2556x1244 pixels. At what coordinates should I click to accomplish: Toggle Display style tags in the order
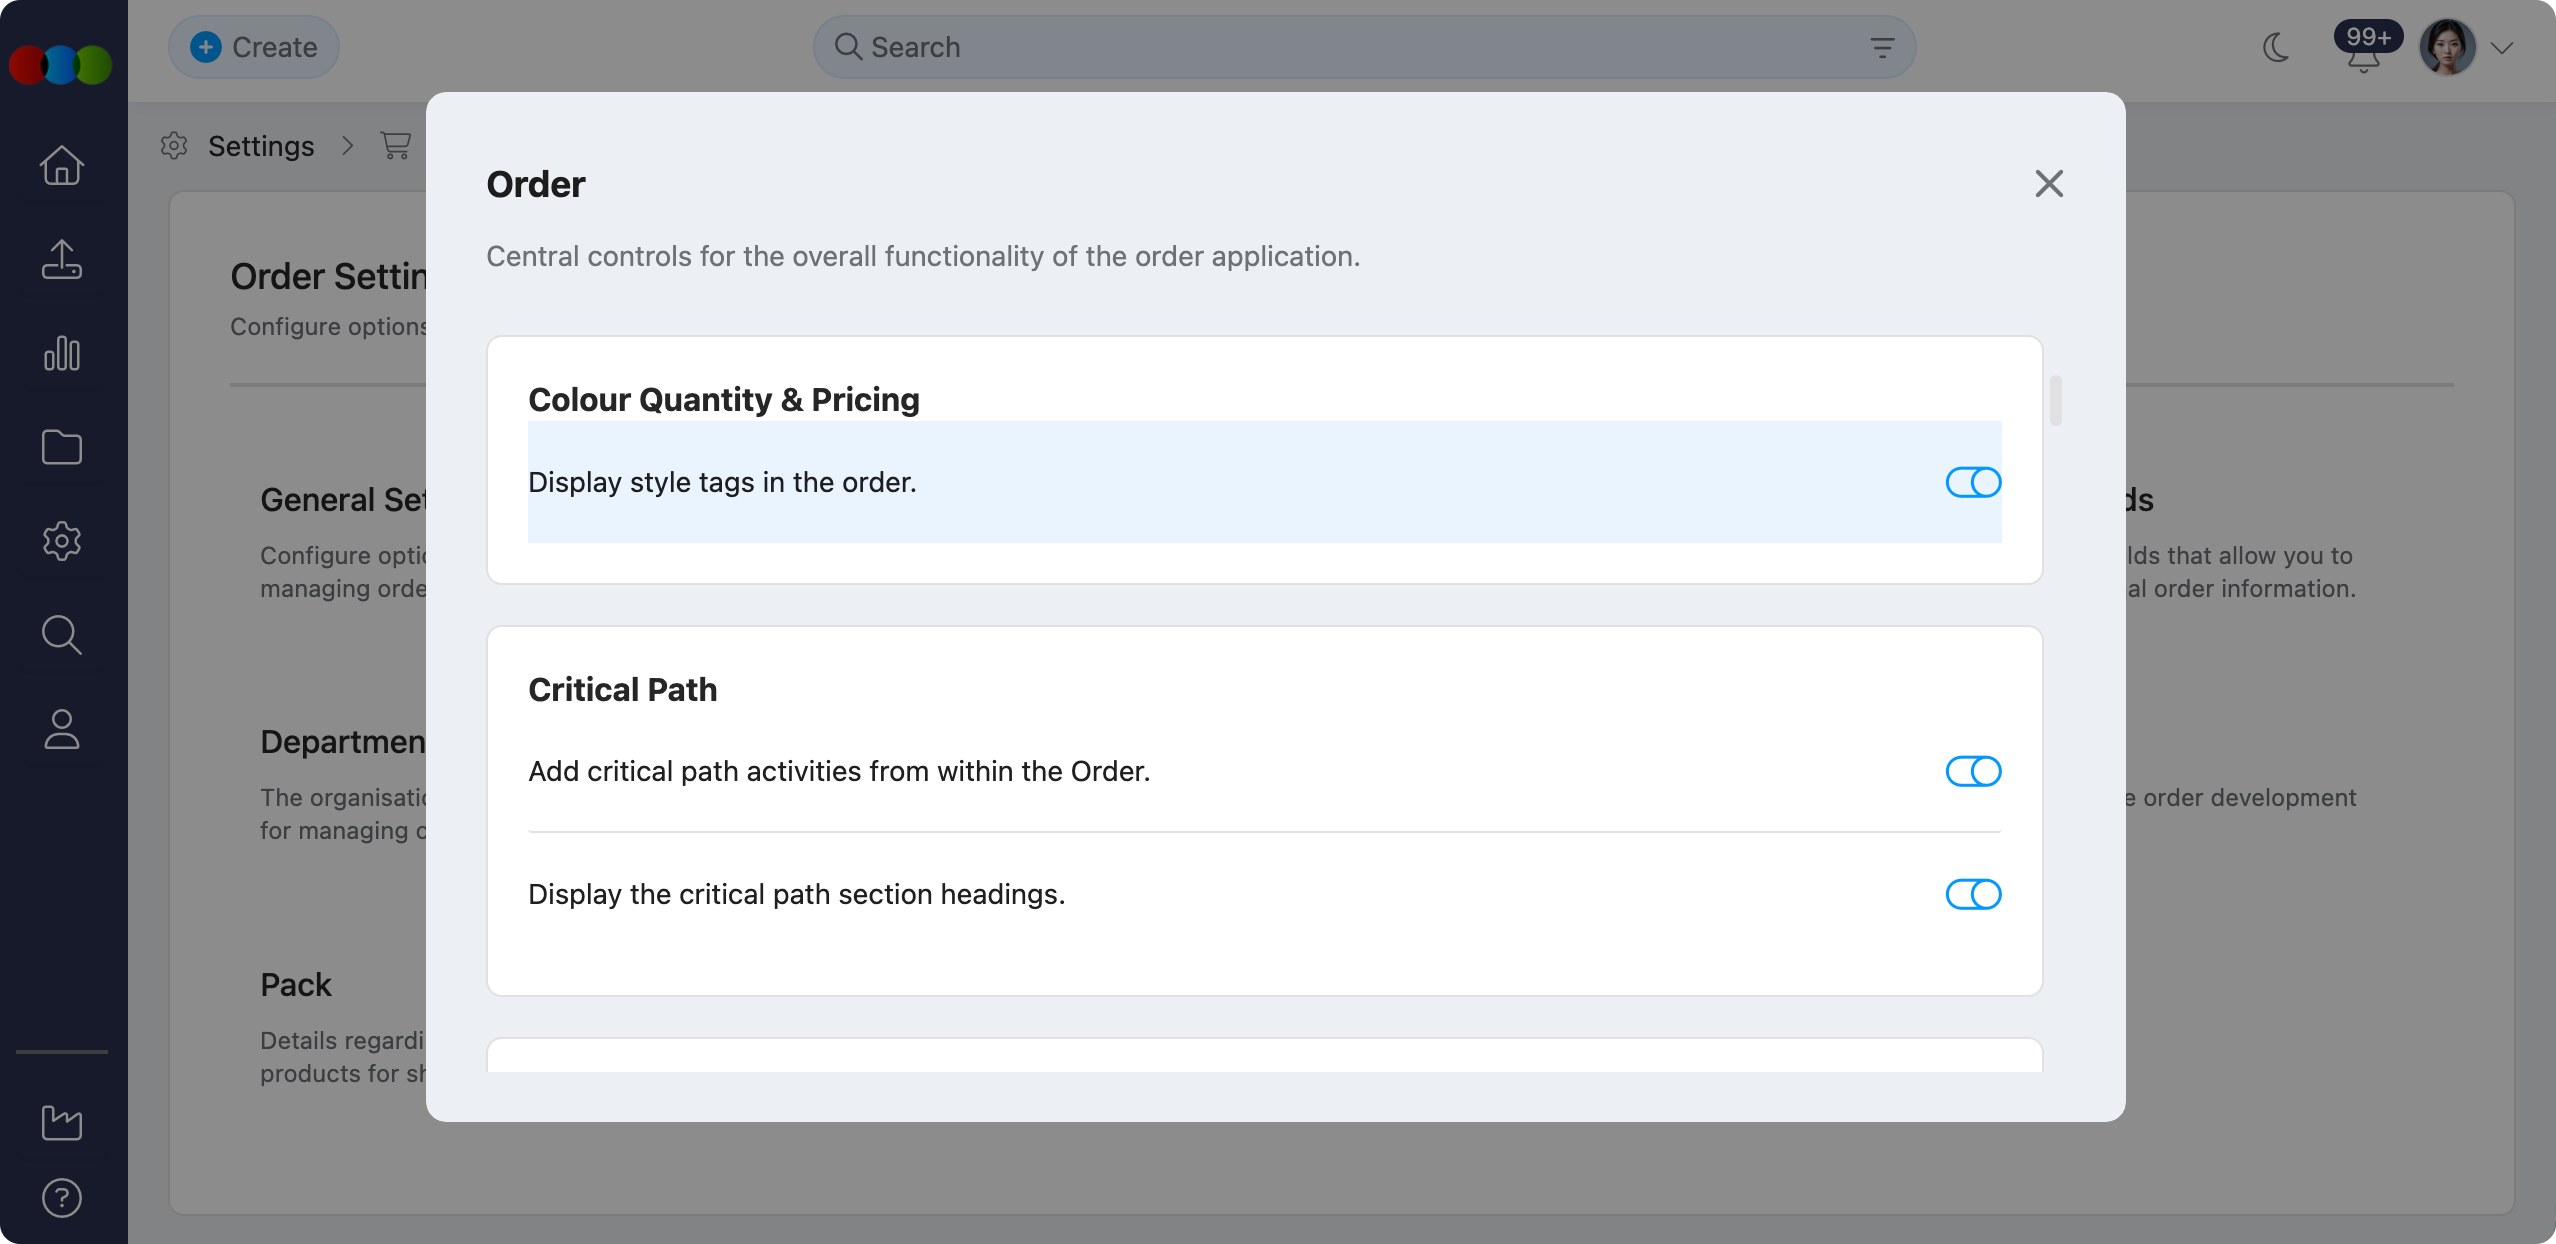click(1972, 482)
